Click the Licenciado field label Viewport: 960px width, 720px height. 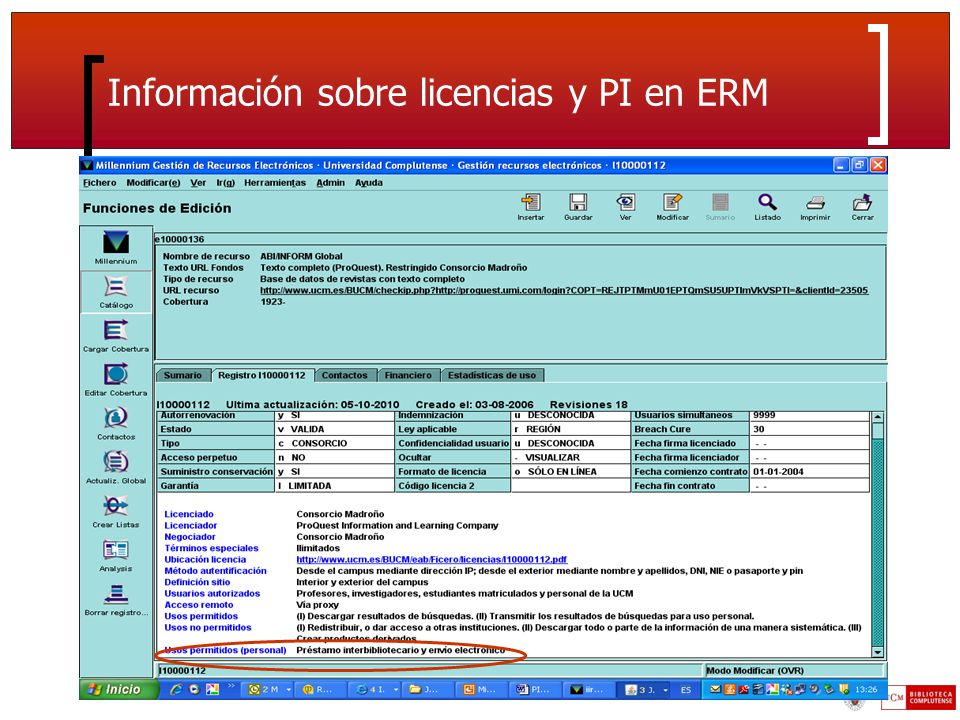click(x=189, y=514)
